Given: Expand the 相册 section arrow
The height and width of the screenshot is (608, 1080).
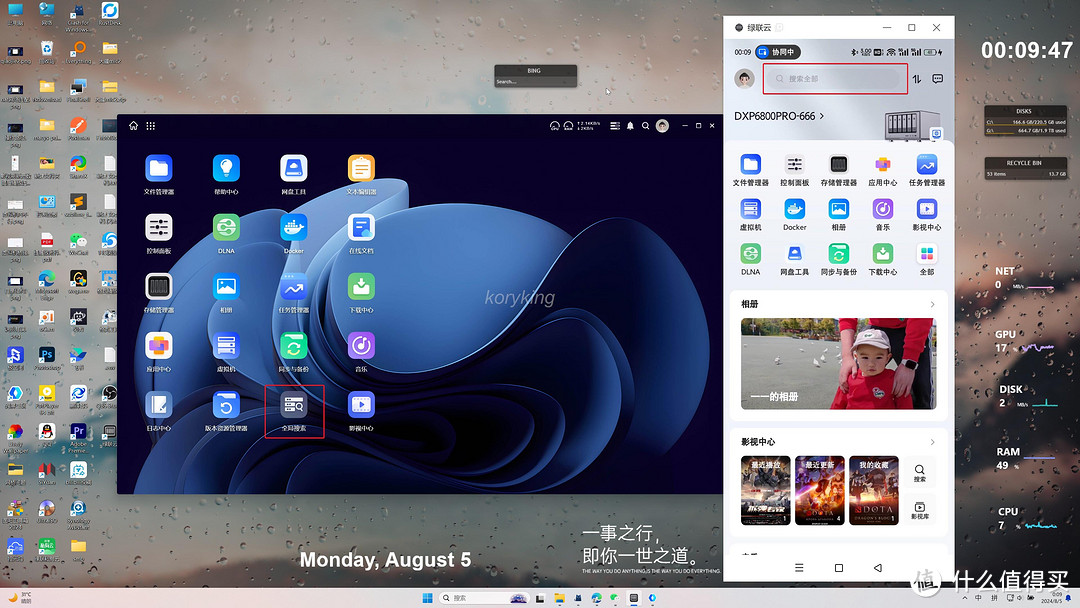Looking at the screenshot, I should pos(932,304).
